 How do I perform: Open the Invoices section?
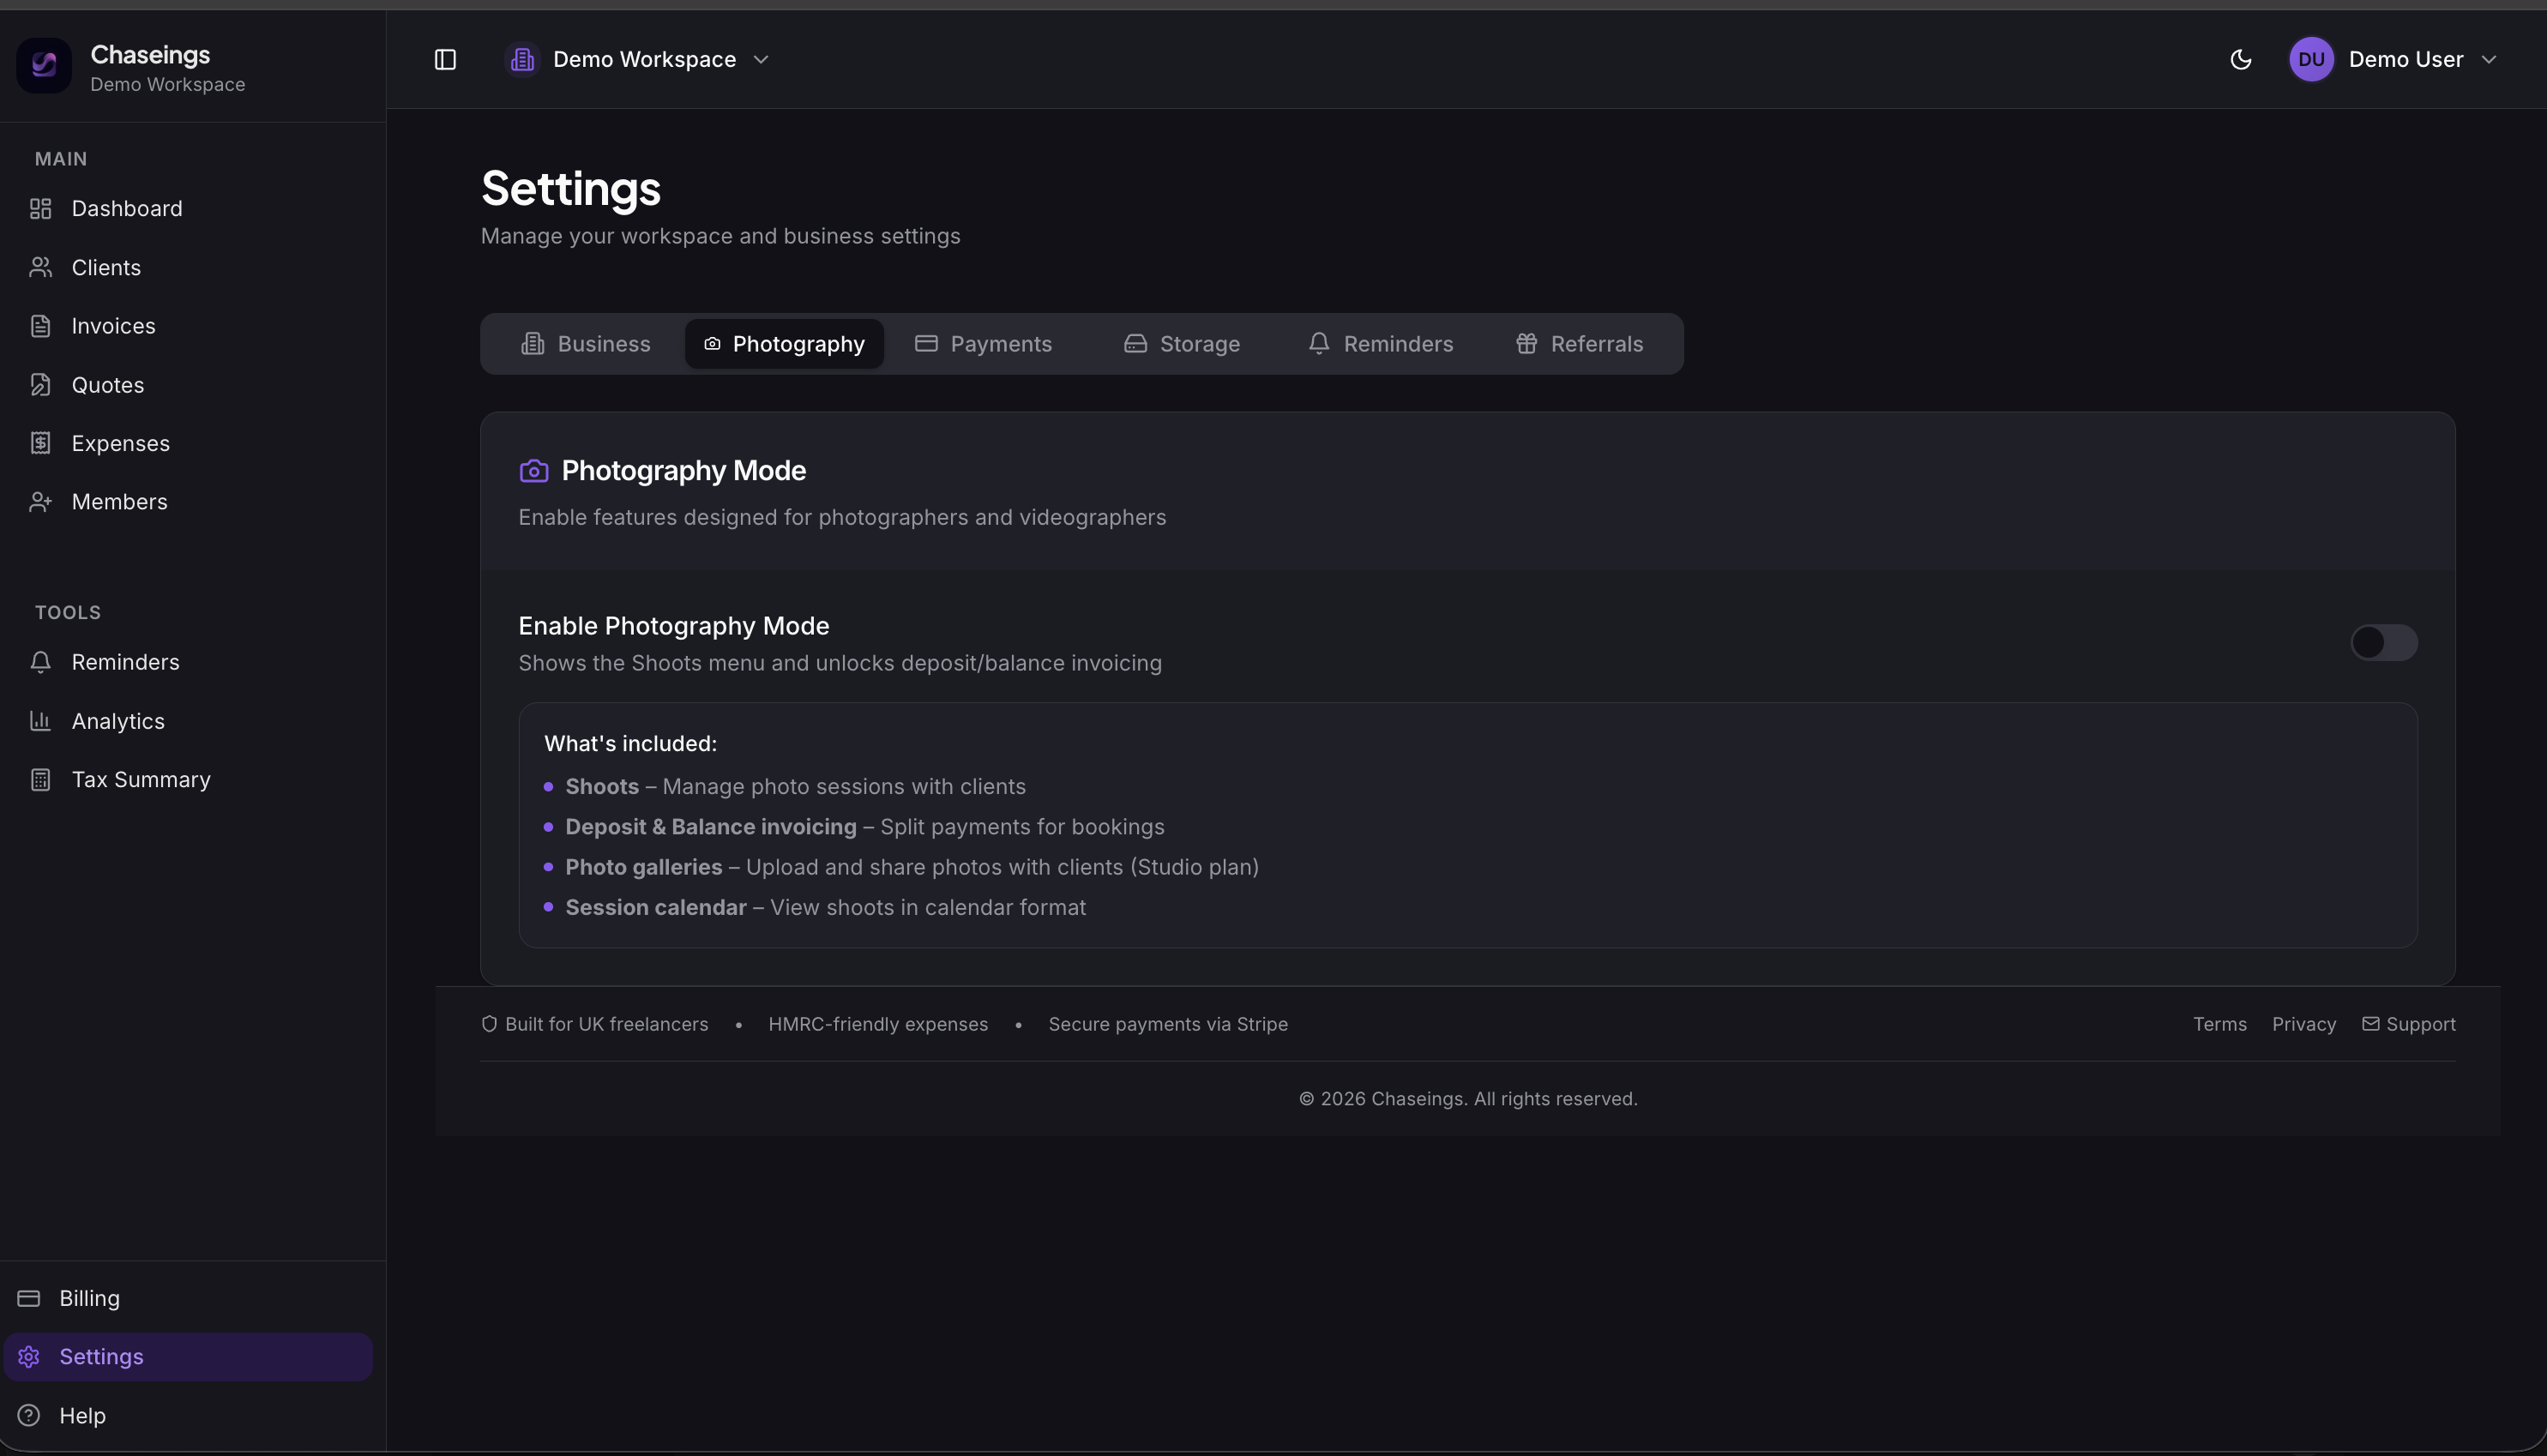tap(113, 325)
